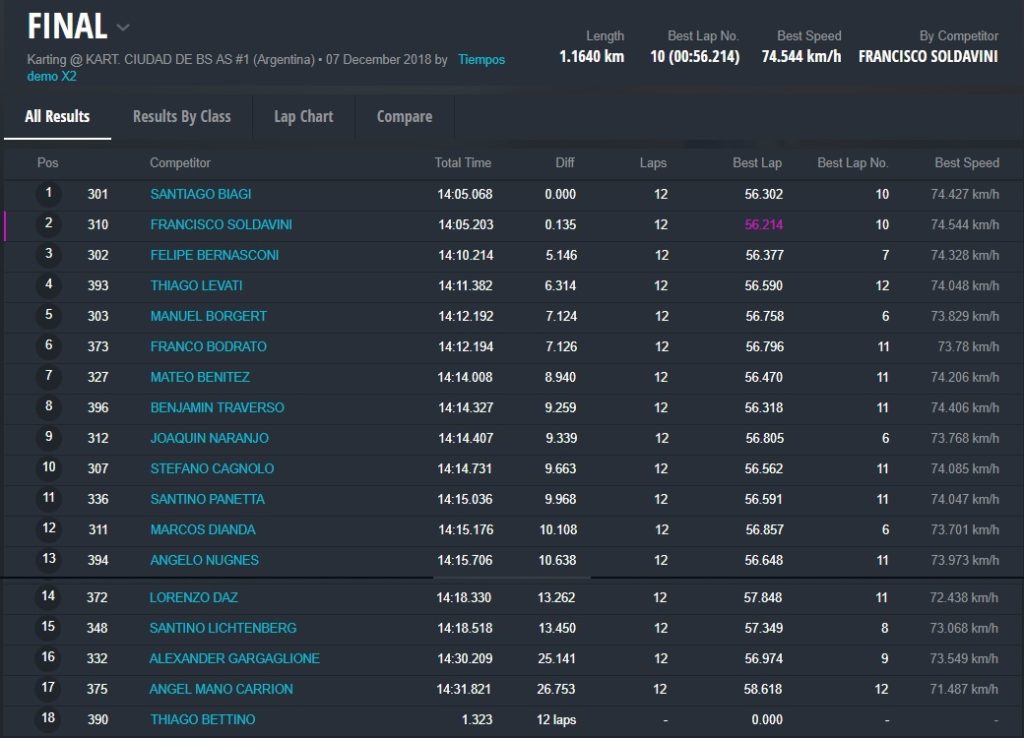This screenshot has width=1024, height=738.
Task: Click the position 10 circle badge
Action: click(x=48, y=468)
